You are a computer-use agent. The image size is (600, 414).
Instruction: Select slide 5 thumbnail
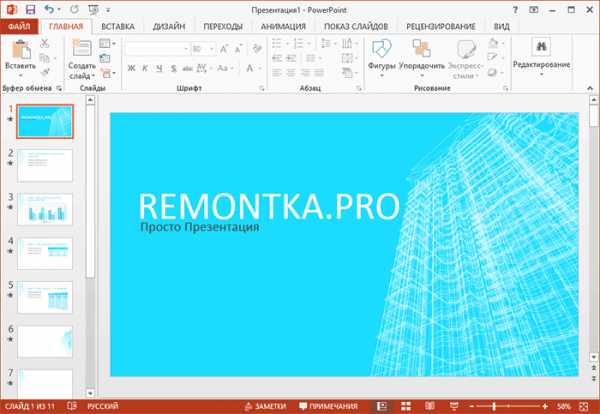pyautogui.click(x=45, y=297)
